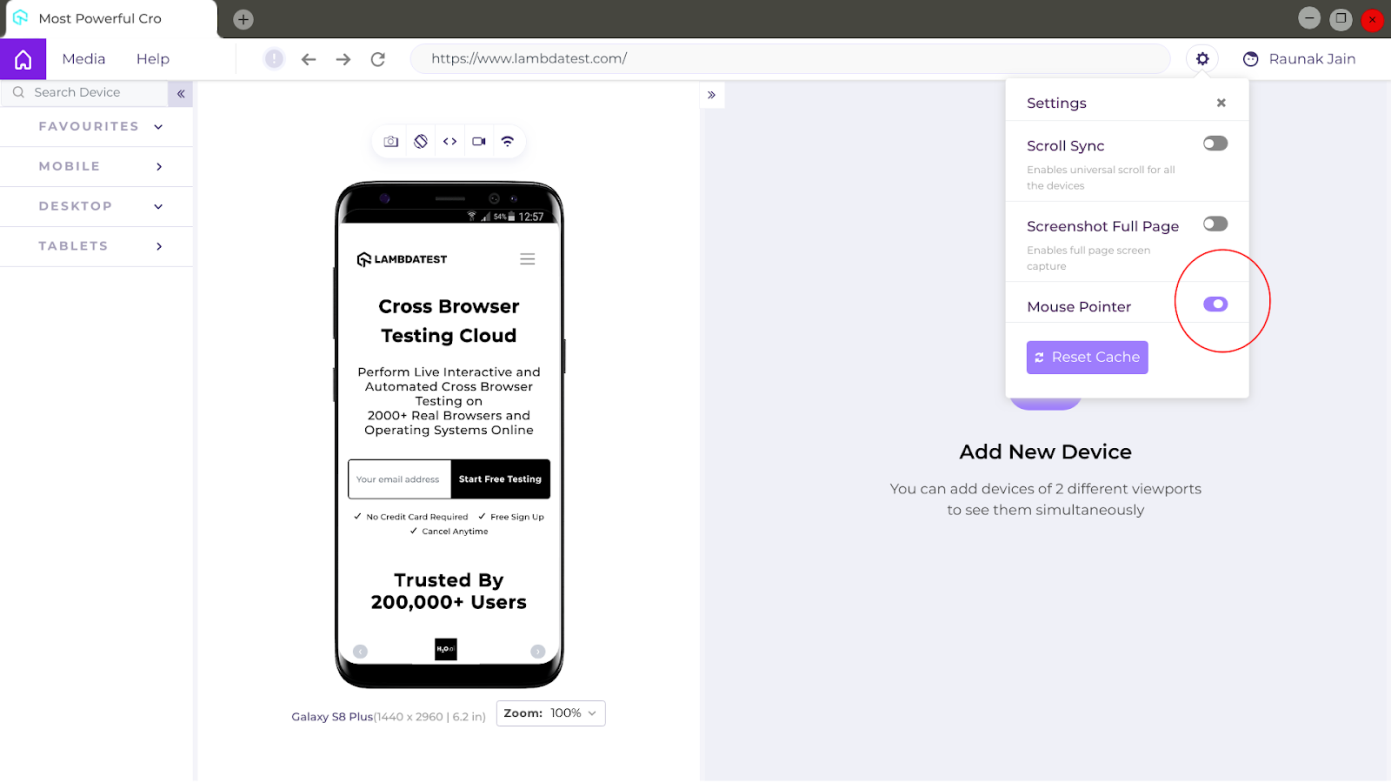Open hamburger menu in phone preview
The height and width of the screenshot is (783, 1391).
point(527,259)
